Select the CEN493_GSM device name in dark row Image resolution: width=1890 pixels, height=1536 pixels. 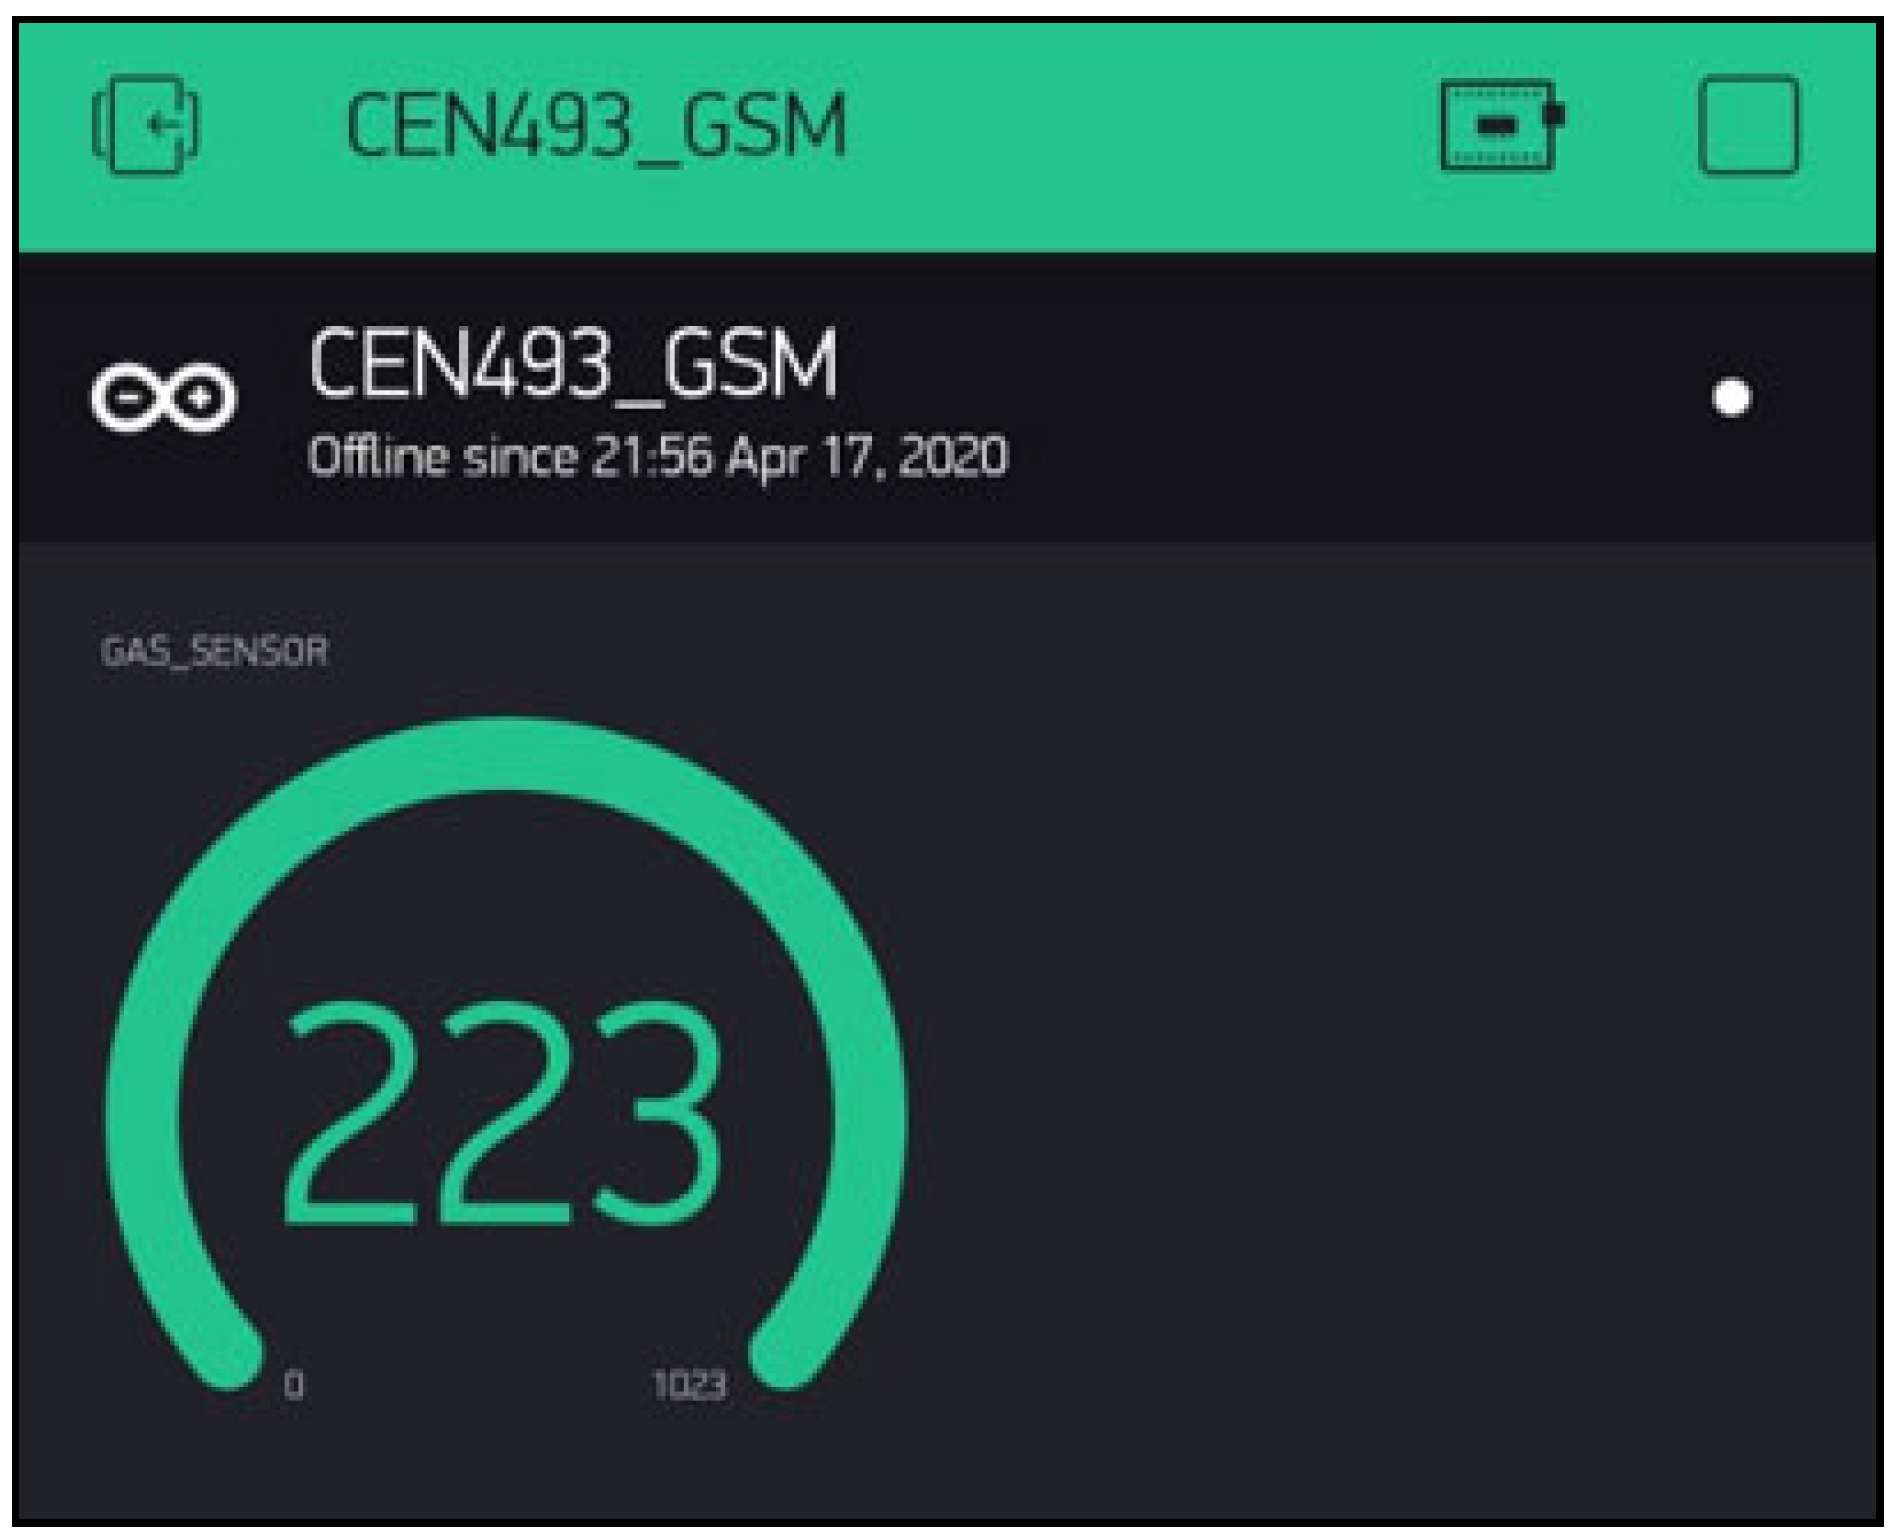(573, 365)
